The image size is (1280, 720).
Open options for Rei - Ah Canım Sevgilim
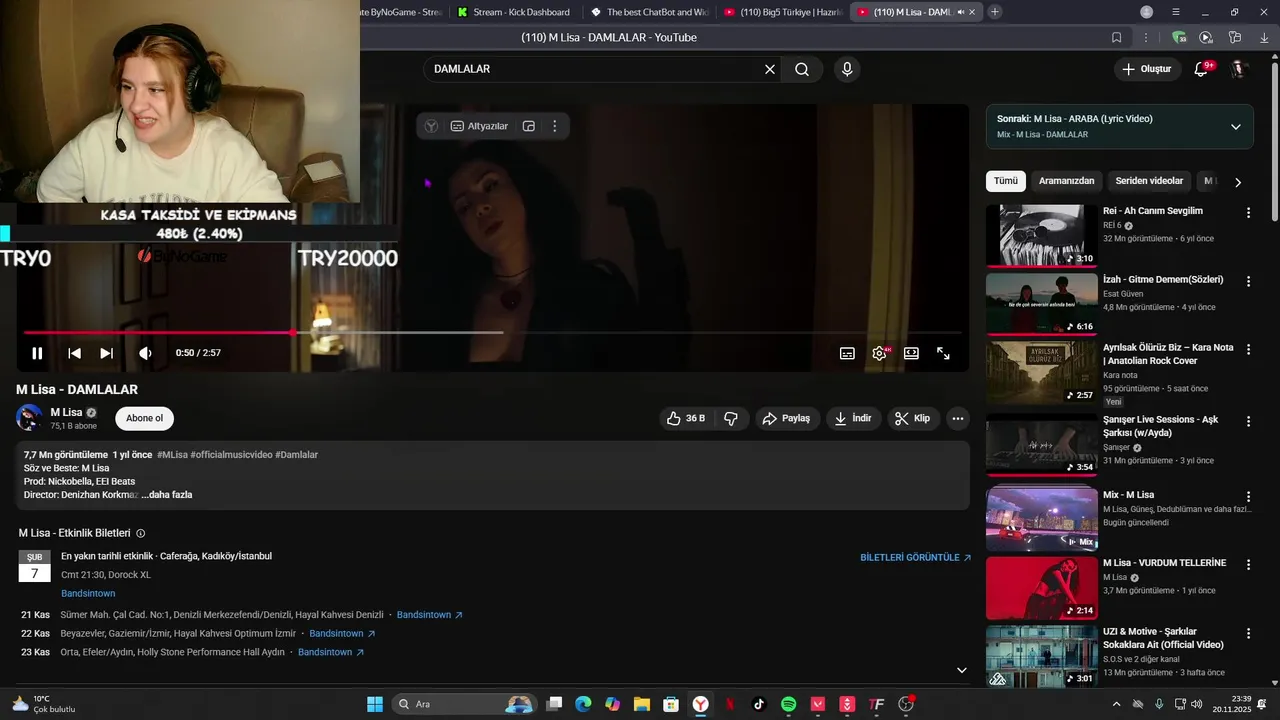1248,212
